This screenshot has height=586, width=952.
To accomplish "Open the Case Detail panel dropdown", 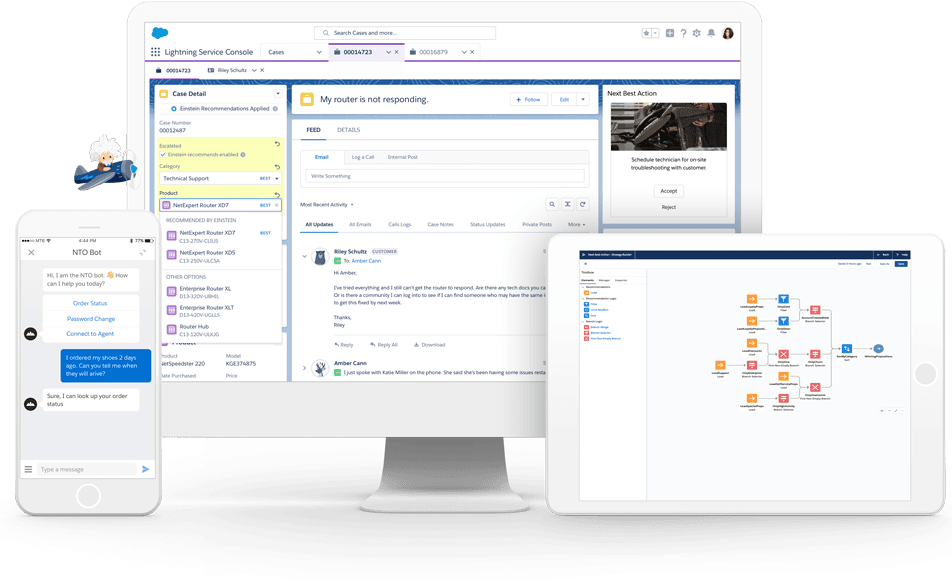I will [x=277, y=94].
